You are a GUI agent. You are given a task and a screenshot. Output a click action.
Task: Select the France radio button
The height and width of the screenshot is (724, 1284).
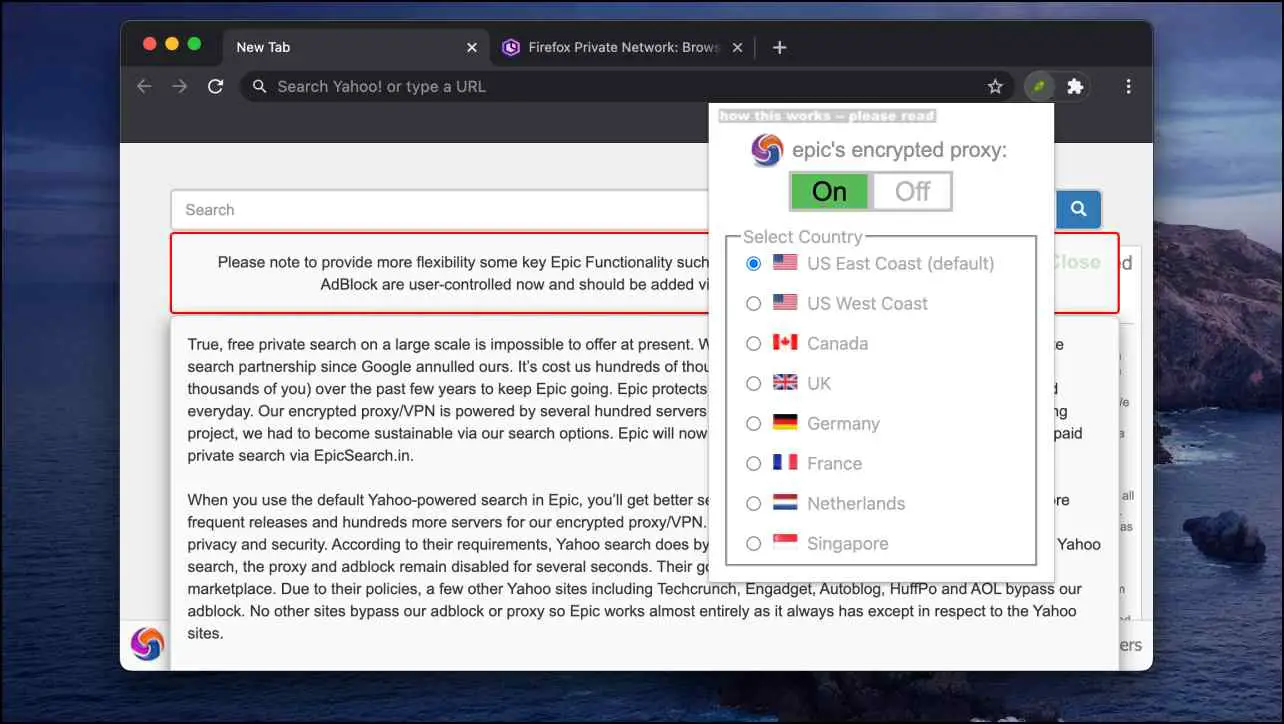754,464
